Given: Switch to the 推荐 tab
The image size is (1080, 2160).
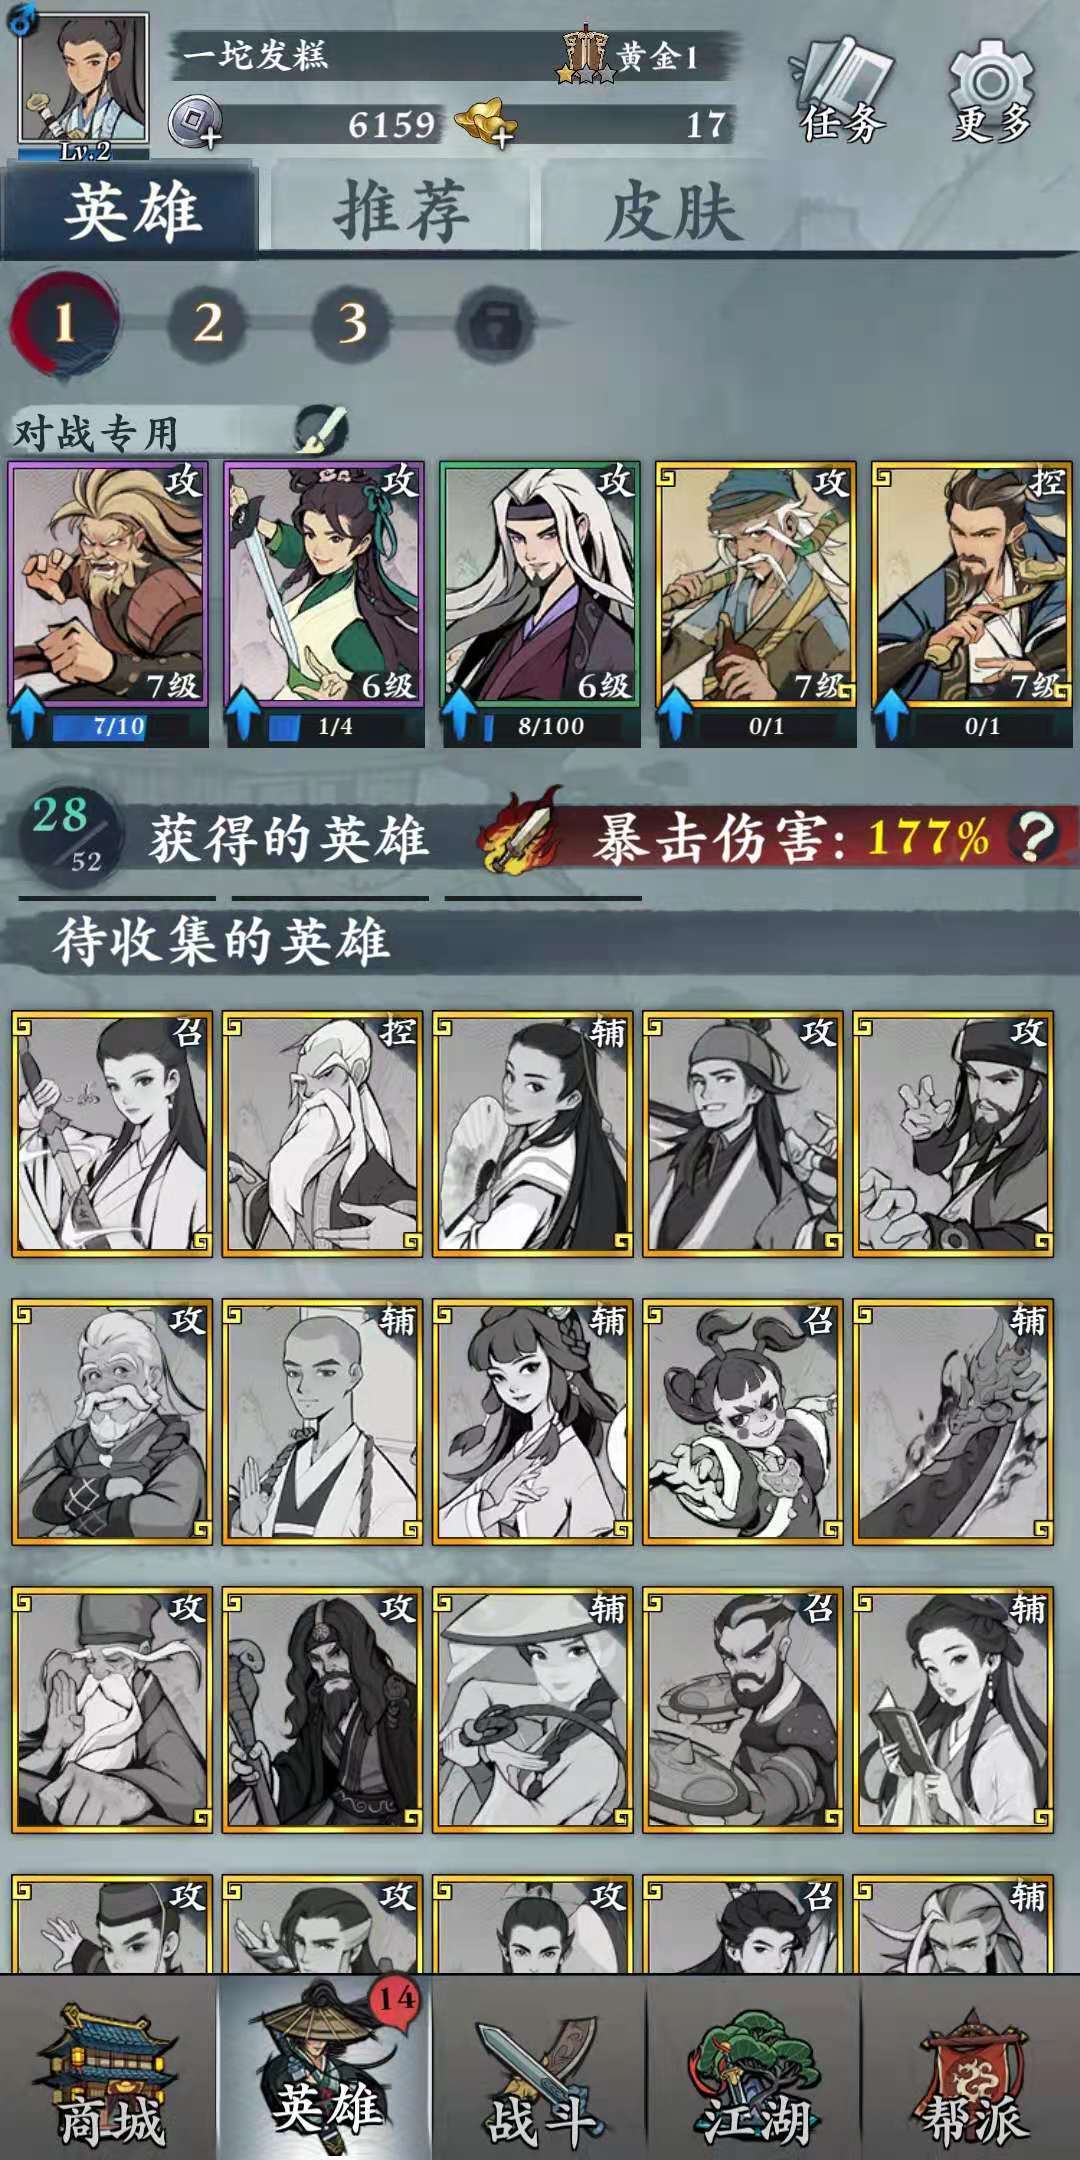Looking at the screenshot, I should coord(401,211).
